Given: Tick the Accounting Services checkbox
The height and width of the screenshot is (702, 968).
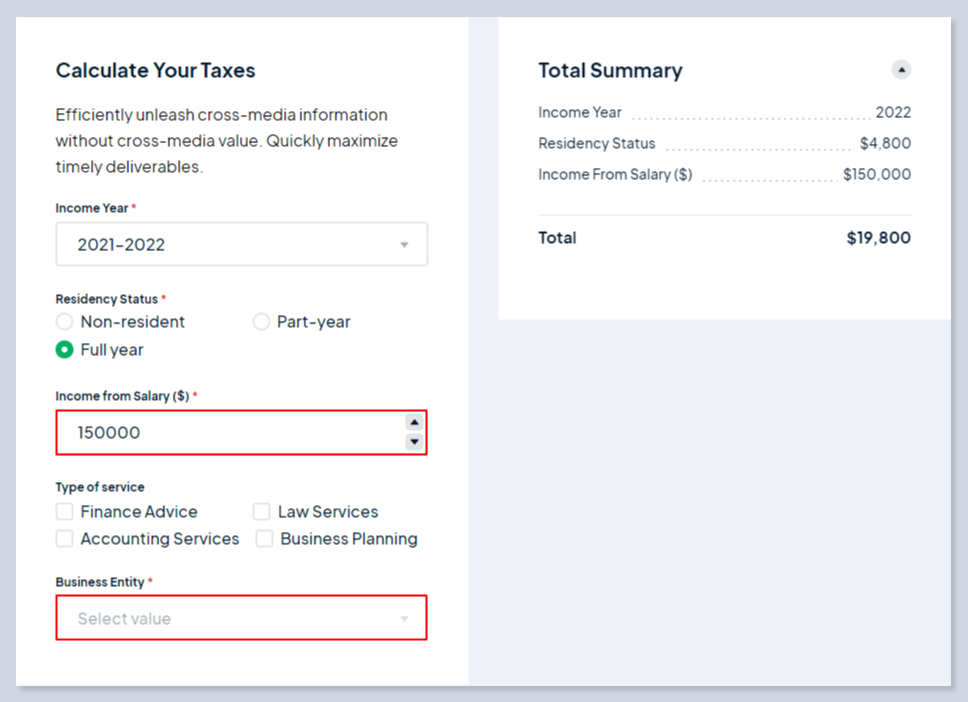Looking at the screenshot, I should click(x=65, y=539).
